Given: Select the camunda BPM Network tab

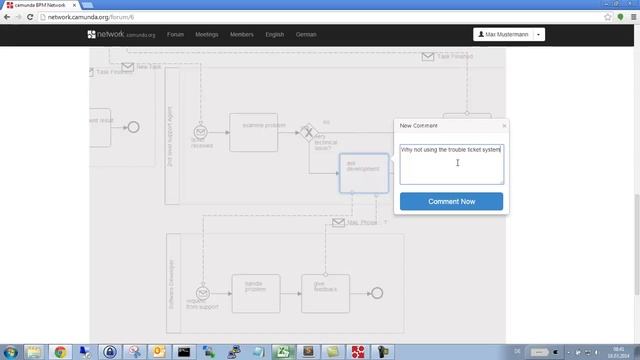Looking at the screenshot, I should click(40, 5).
